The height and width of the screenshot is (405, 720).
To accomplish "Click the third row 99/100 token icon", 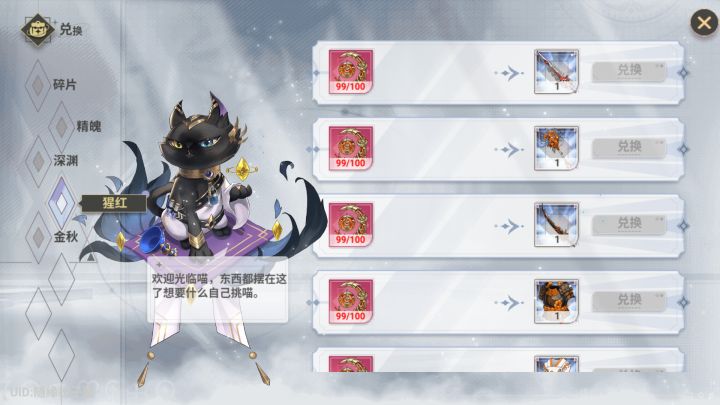I will (x=351, y=225).
